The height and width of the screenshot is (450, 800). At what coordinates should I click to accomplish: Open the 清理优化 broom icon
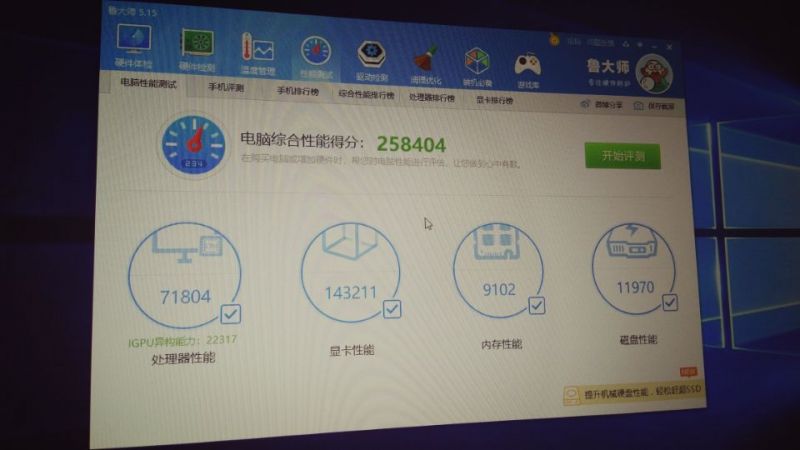pos(426,59)
